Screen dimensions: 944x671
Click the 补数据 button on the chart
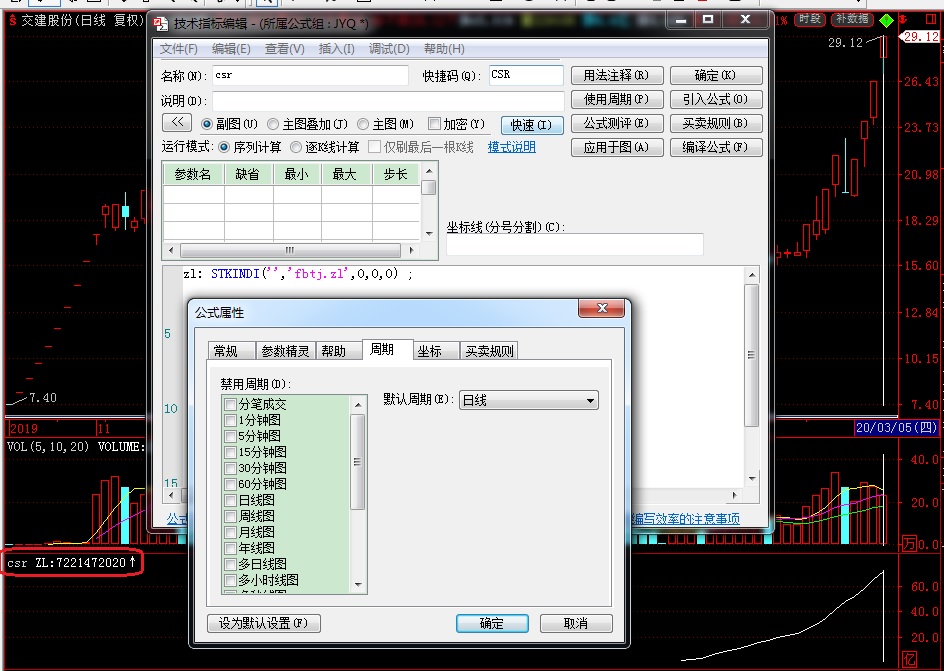[852, 19]
